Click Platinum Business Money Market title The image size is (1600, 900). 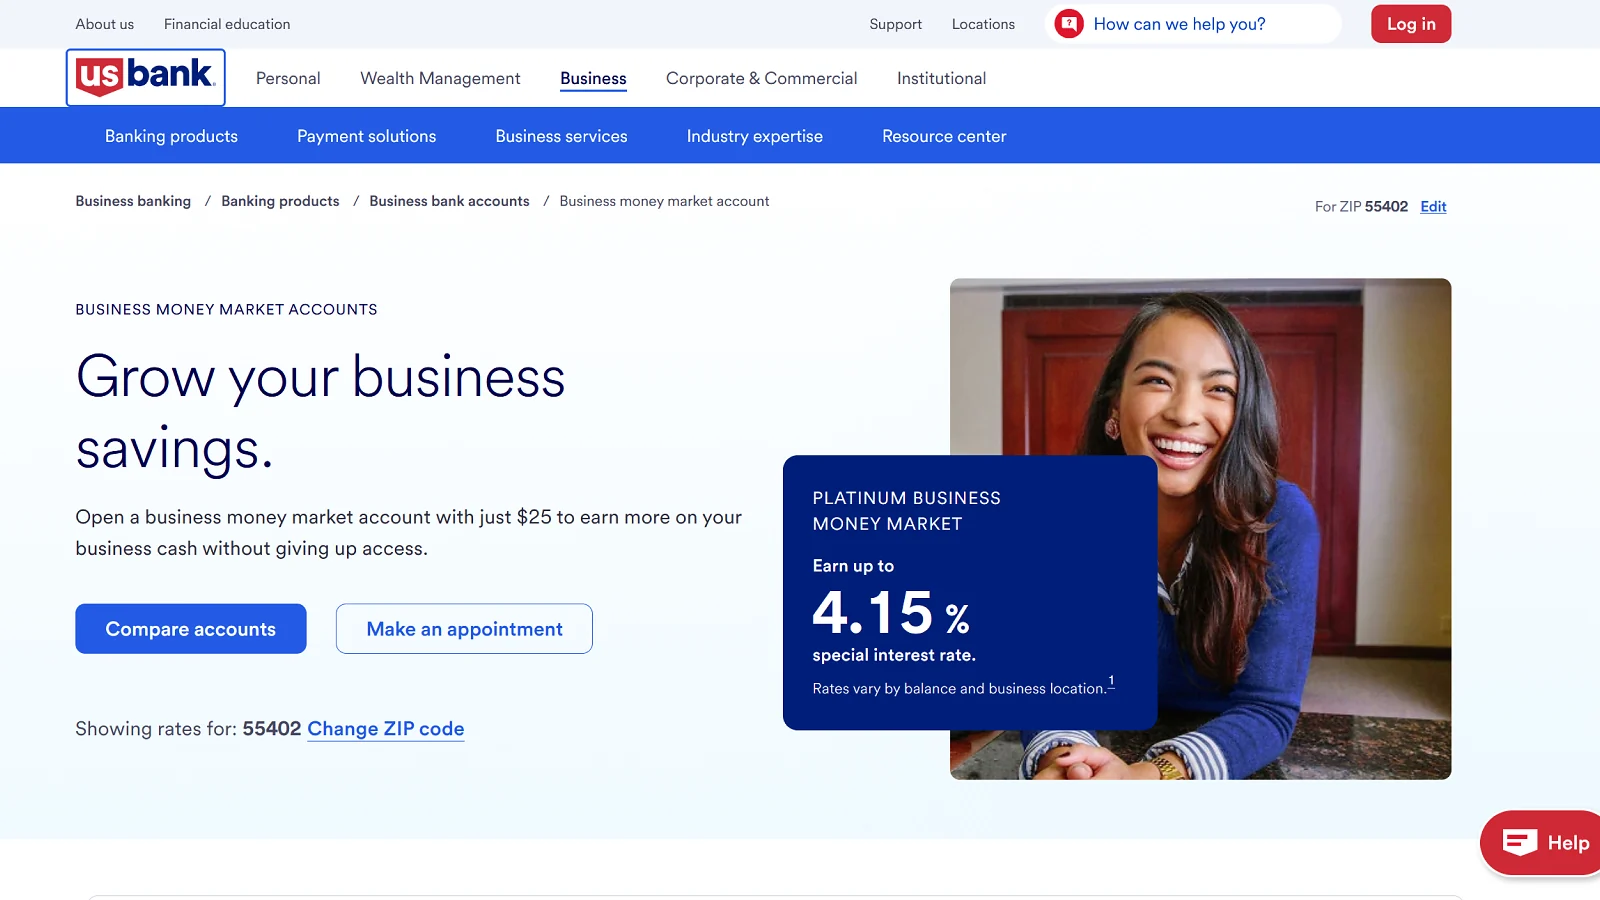tap(906, 511)
